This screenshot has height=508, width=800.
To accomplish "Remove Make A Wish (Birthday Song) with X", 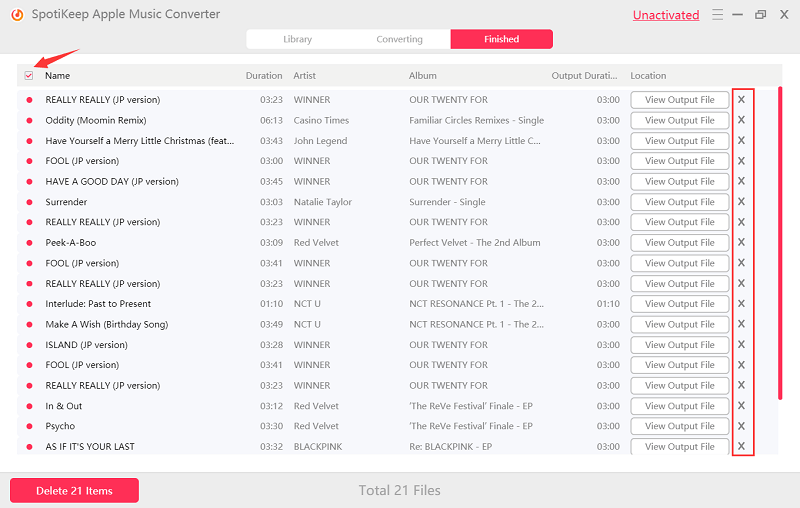I will click(741, 324).
